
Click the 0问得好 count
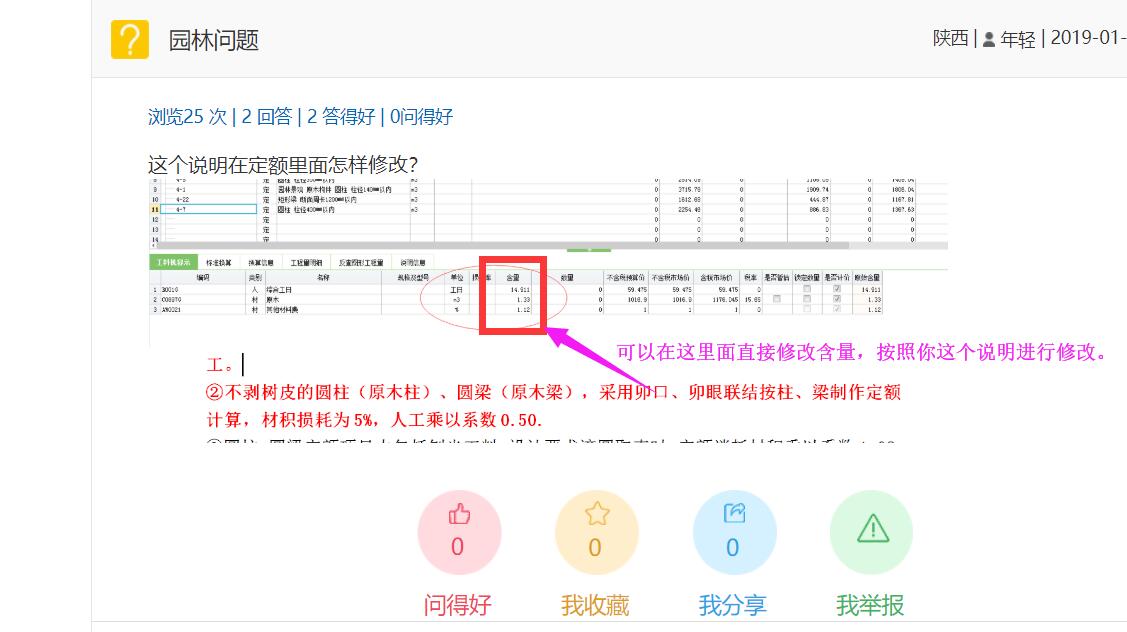(421, 116)
